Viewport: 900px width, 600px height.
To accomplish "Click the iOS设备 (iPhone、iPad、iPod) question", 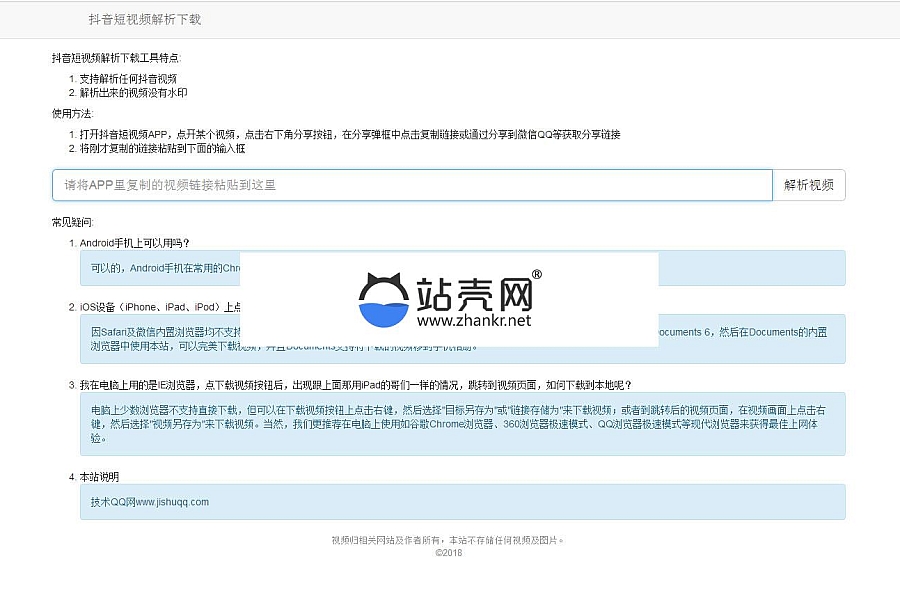I will pyautogui.click(x=160, y=307).
